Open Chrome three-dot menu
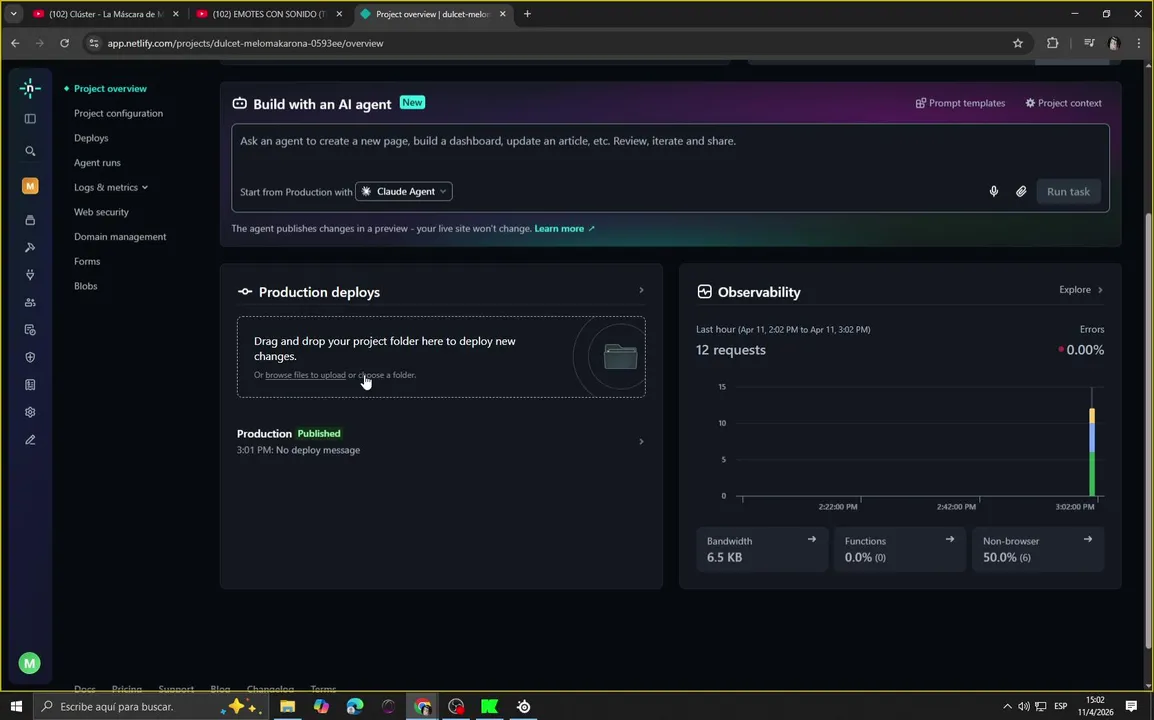The height and width of the screenshot is (720, 1154). tap(1139, 43)
